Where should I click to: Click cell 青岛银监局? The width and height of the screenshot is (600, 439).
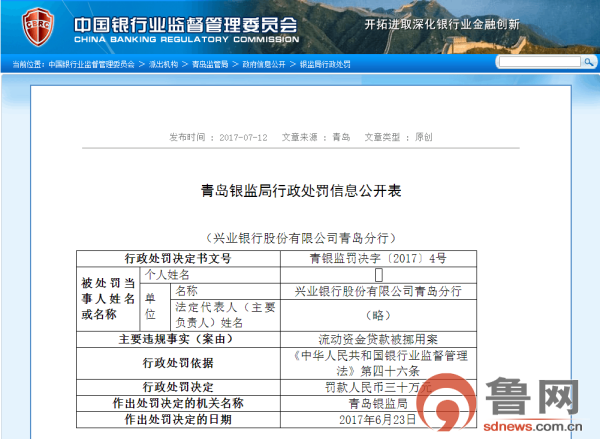coord(378,403)
